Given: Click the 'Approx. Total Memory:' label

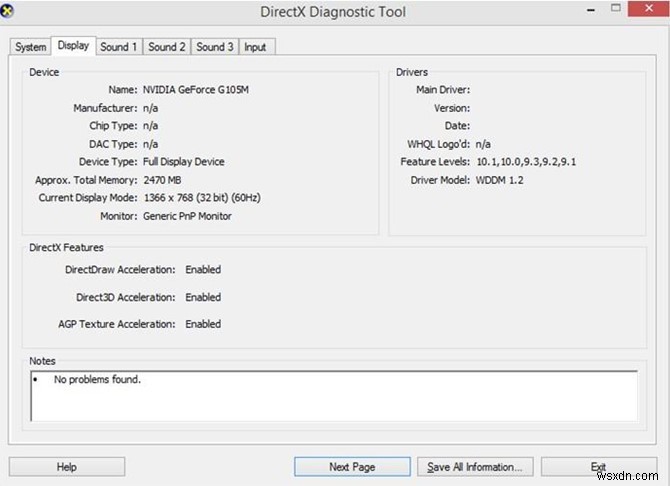Looking at the screenshot, I should click(x=86, y=180).
